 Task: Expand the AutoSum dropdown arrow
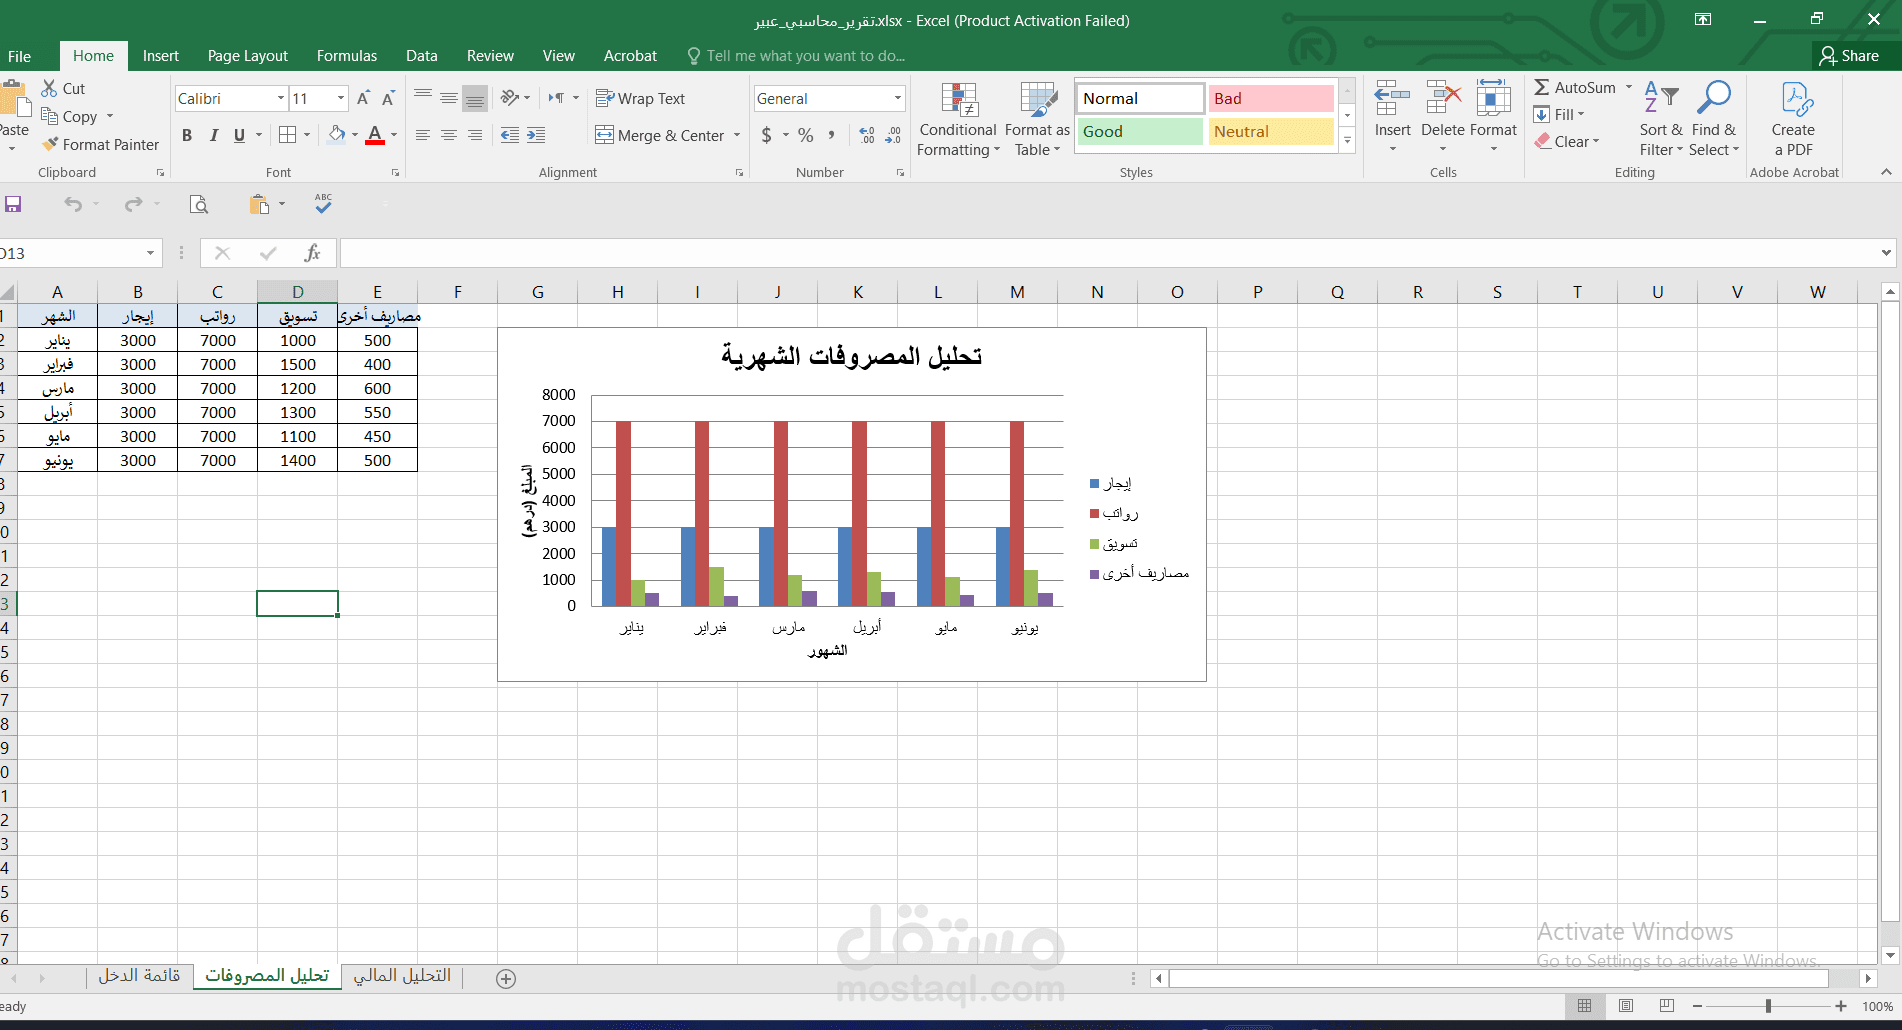tap(1629, 87)
